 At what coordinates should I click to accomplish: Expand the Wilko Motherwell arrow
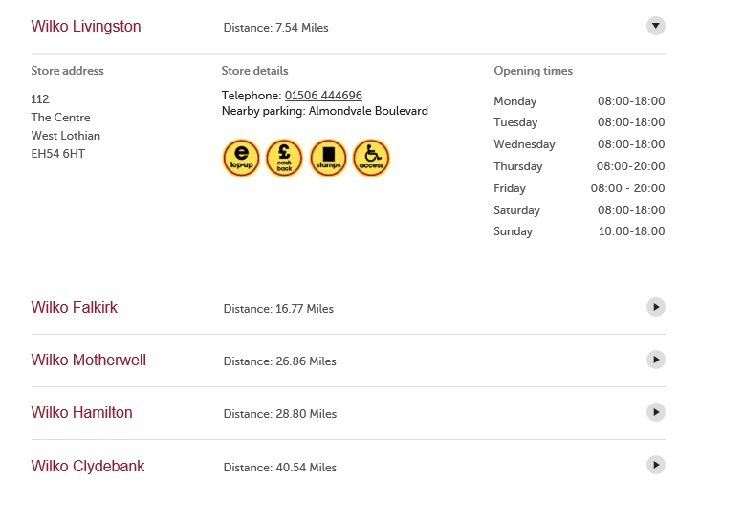[655, 359]
